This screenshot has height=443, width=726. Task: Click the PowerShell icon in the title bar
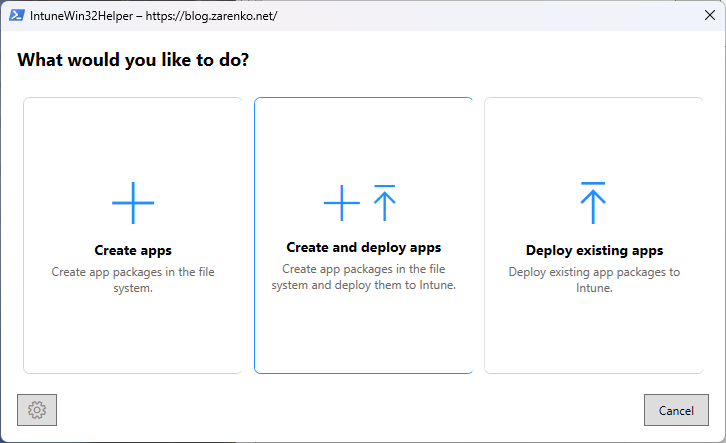coord(17,15)
